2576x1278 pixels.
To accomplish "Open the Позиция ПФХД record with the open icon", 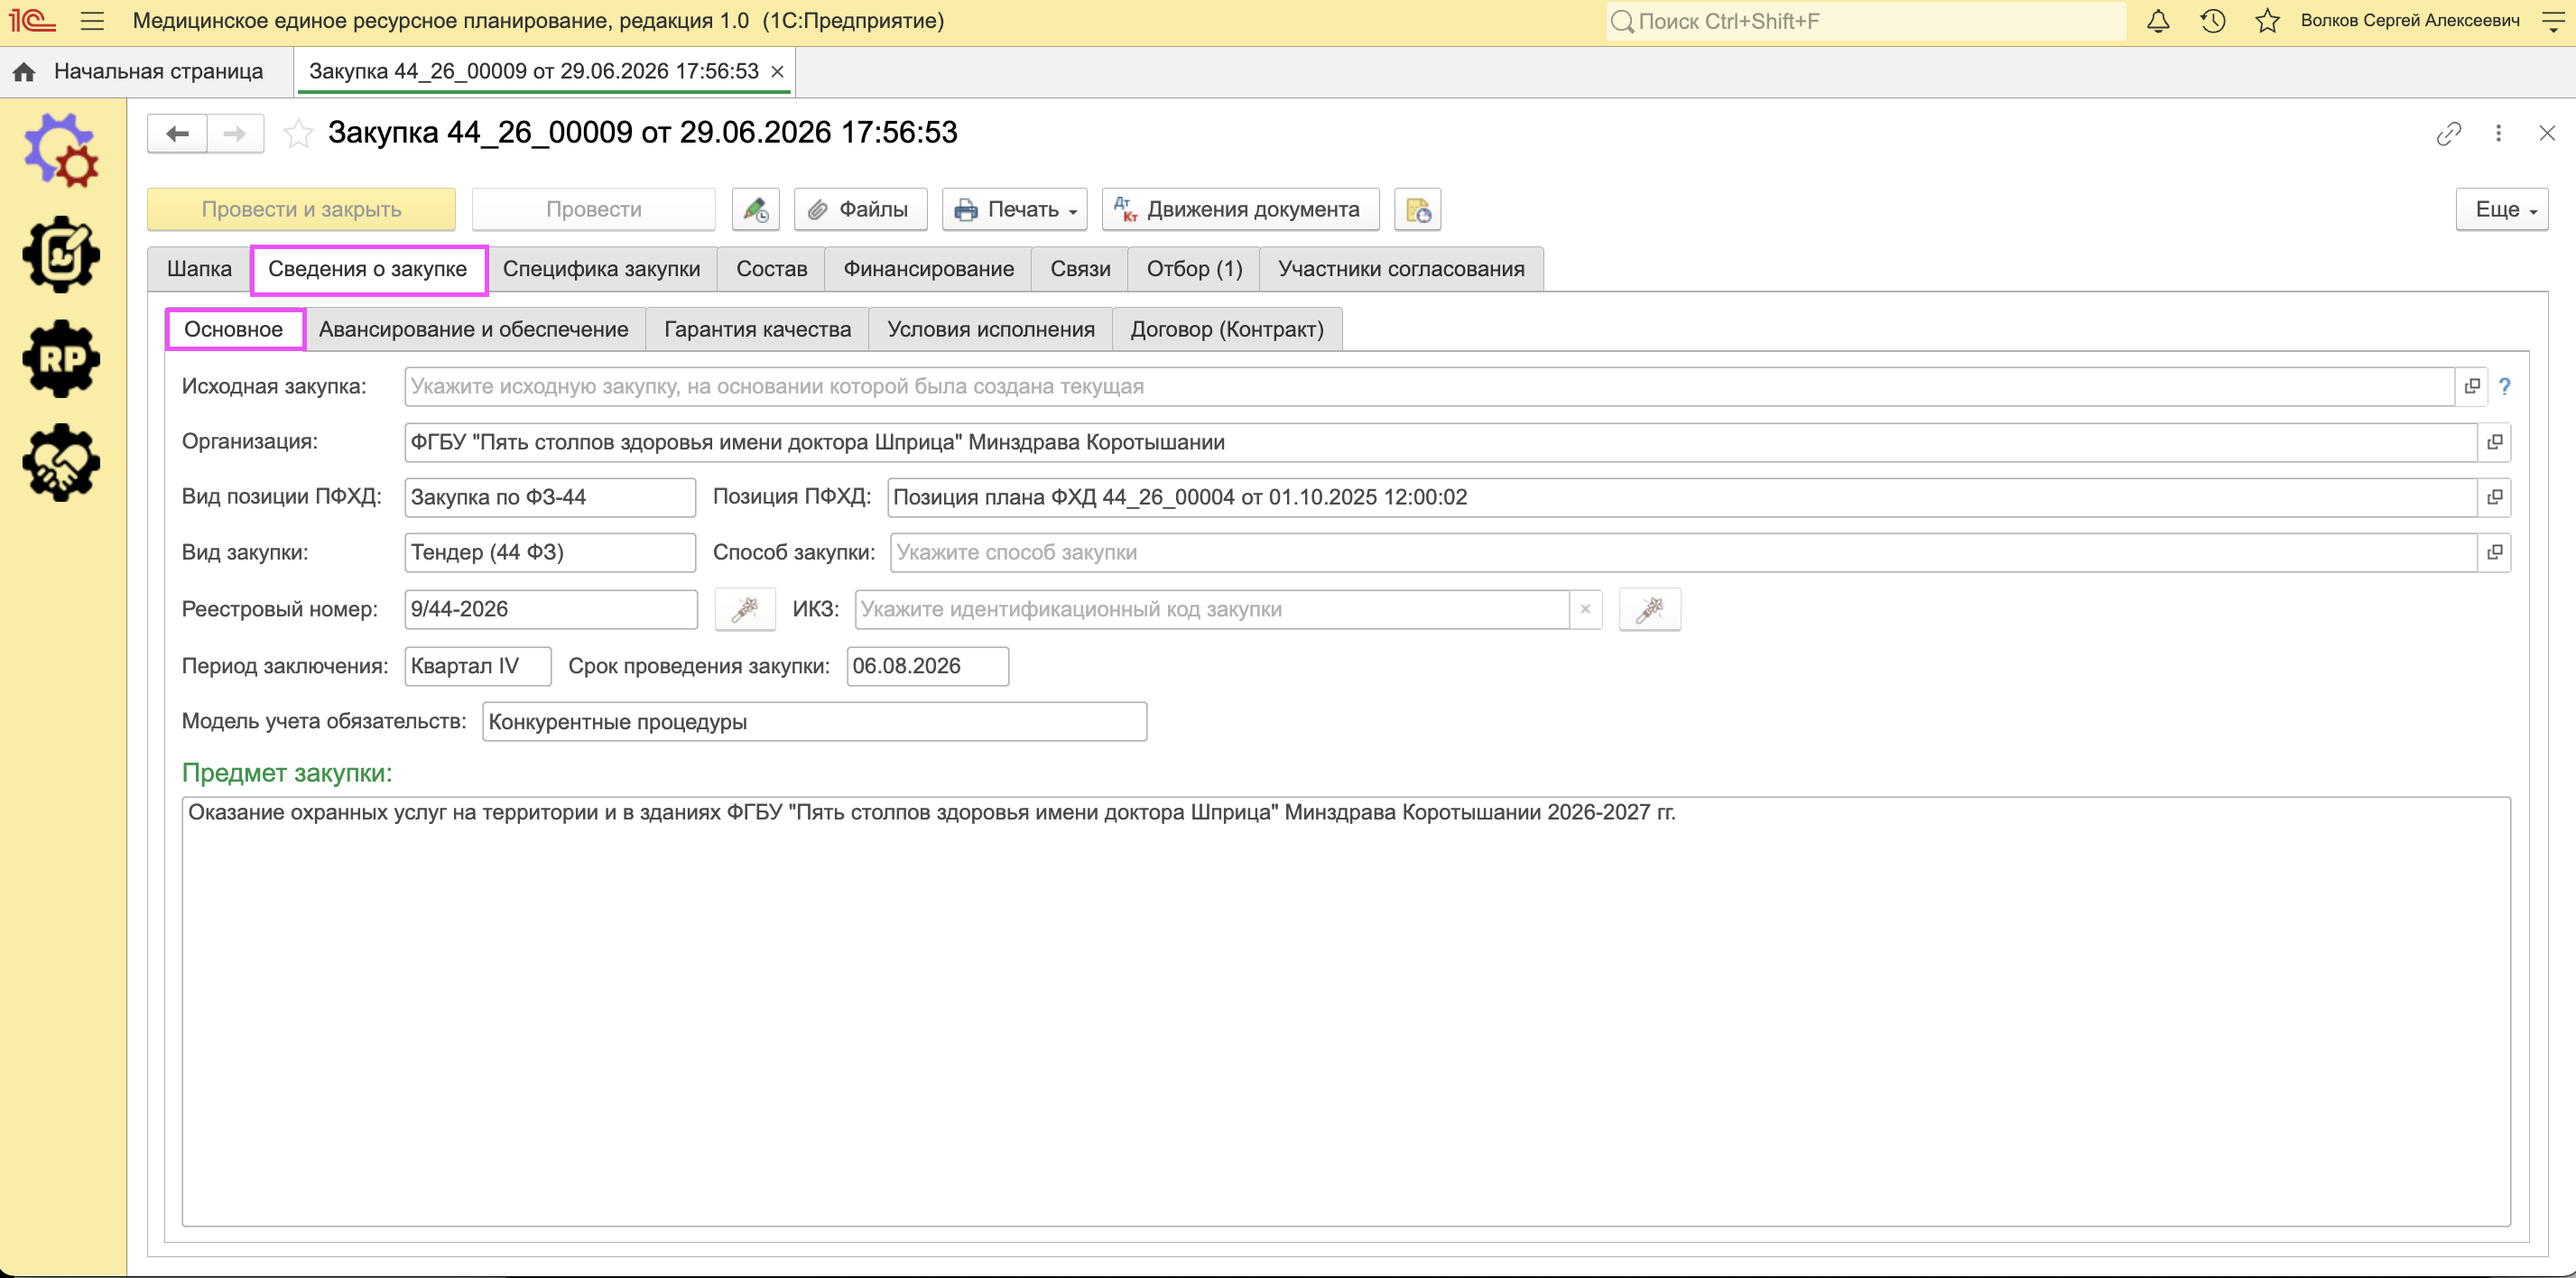I will coord(2494,497).
